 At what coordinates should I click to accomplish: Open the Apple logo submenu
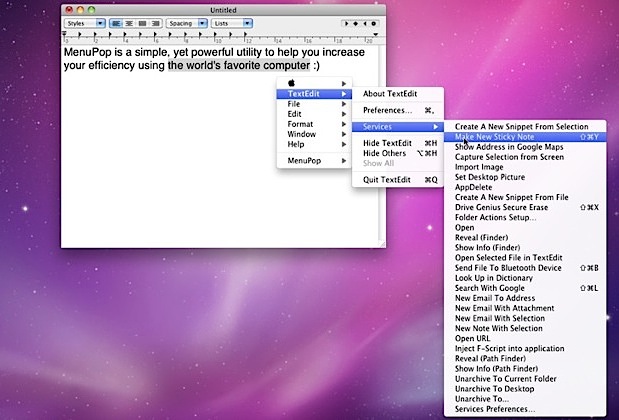click(314, 83)
